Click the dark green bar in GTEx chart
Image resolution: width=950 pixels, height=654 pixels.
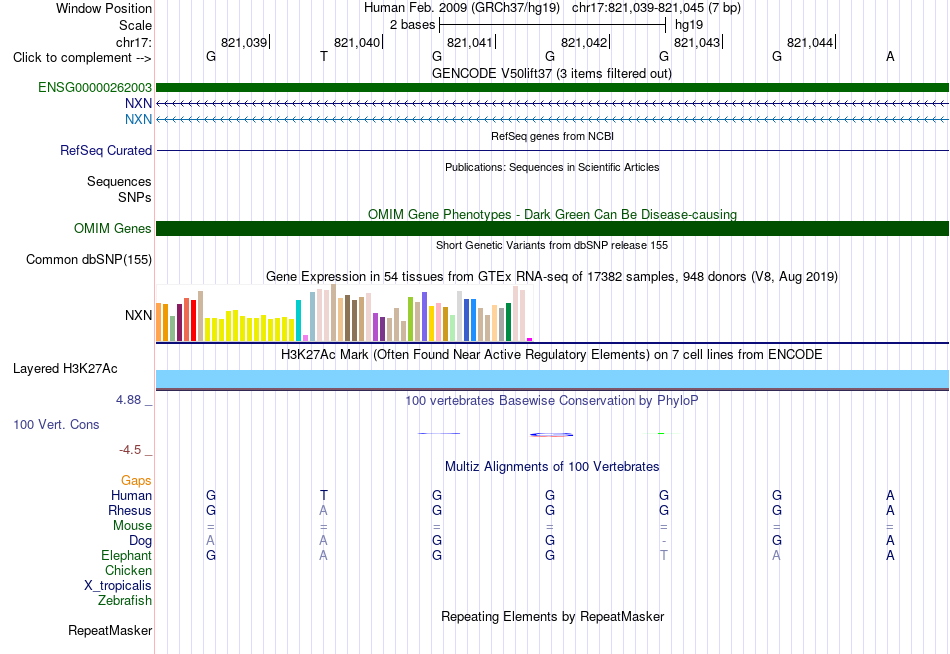coord(508,322)
